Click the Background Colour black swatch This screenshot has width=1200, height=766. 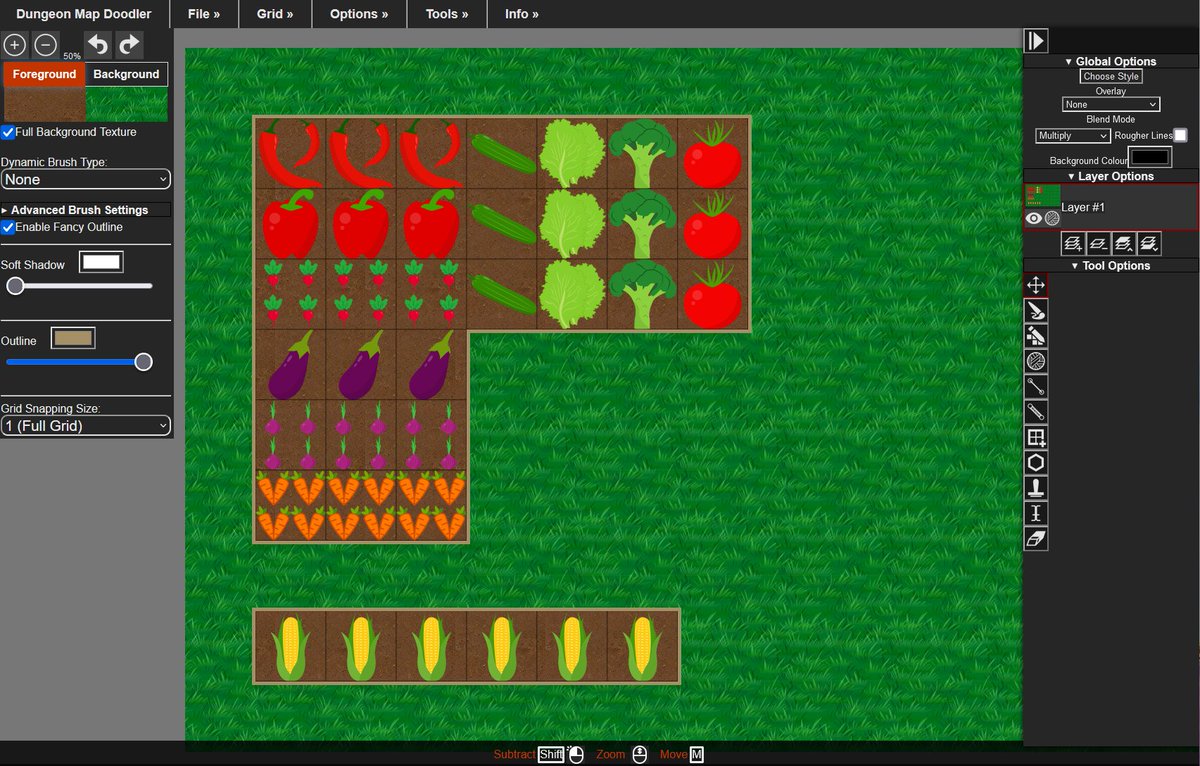1149,157
